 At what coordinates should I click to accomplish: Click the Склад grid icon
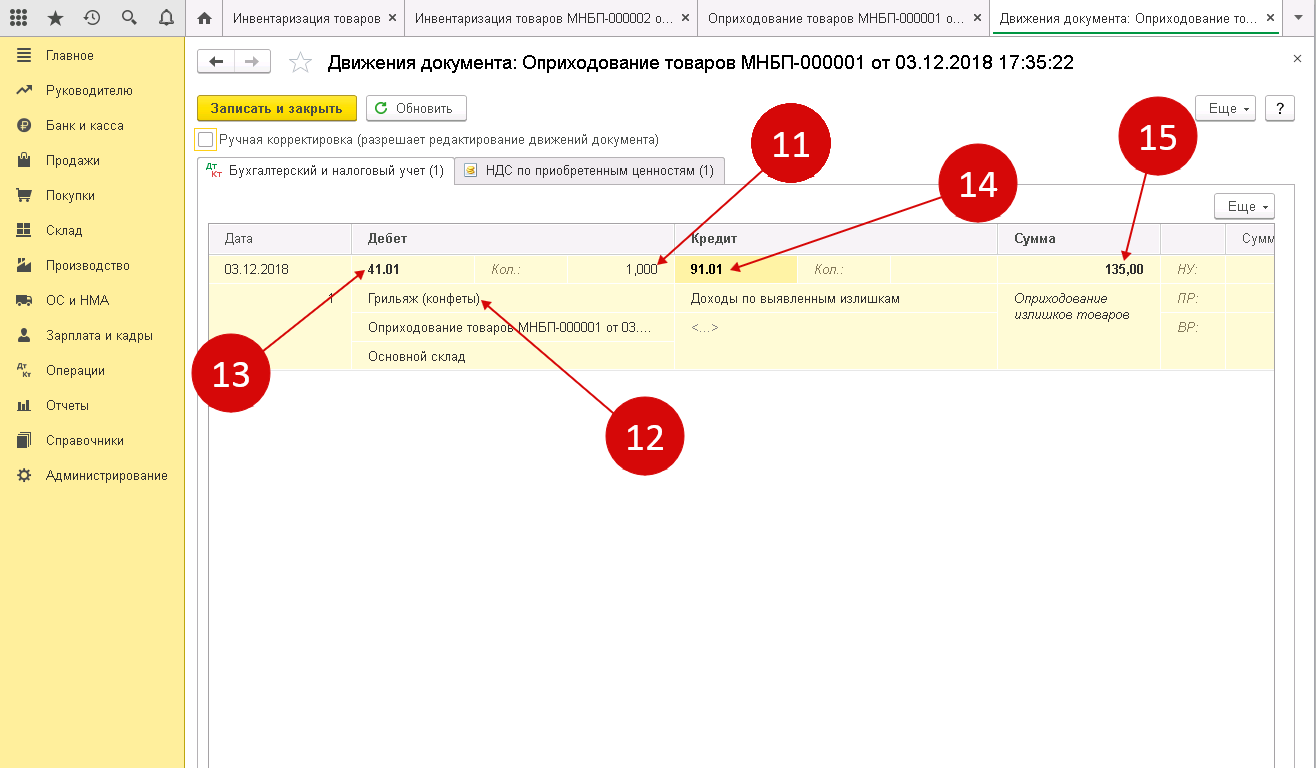click(24, 231)
